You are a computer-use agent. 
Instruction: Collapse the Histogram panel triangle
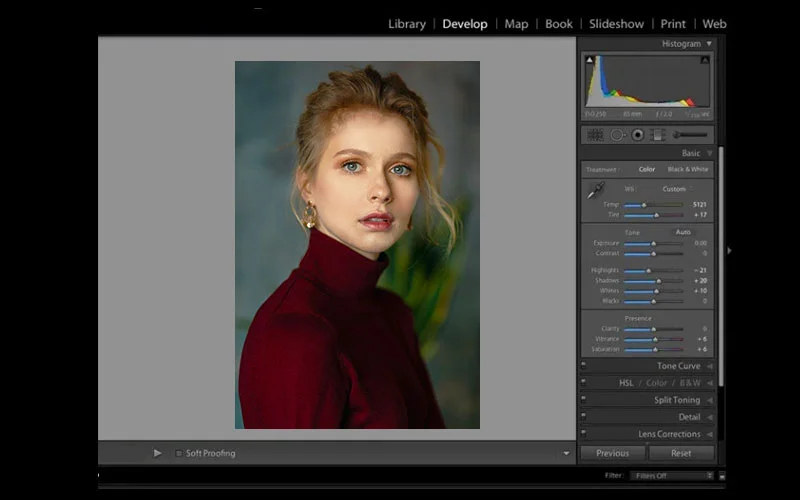(x=709, y=44)
